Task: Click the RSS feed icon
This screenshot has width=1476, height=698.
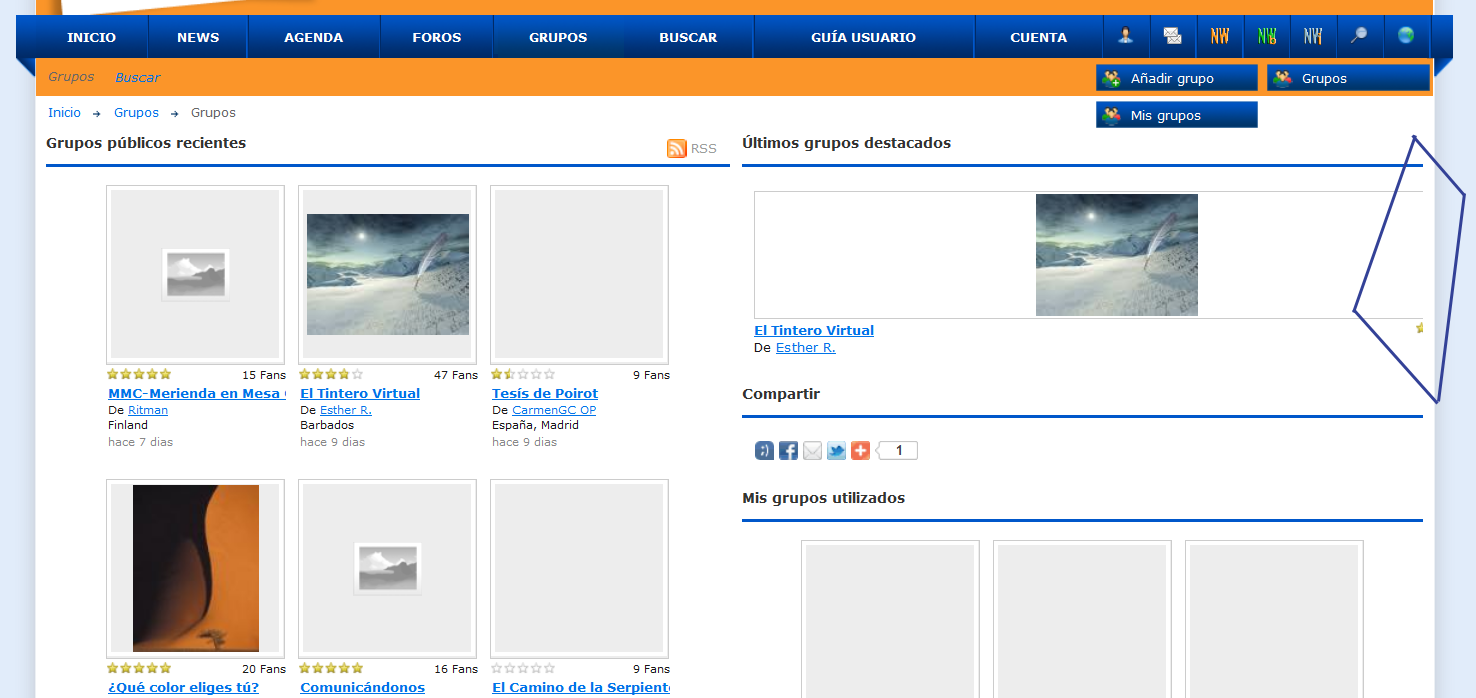Action: click(677, 148)
